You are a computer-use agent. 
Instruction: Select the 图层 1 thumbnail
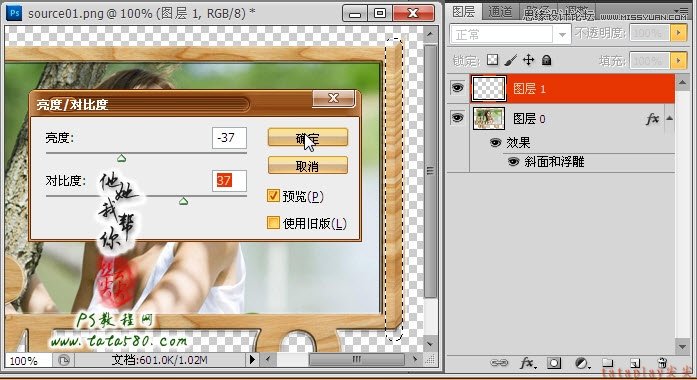coord(489,88)
